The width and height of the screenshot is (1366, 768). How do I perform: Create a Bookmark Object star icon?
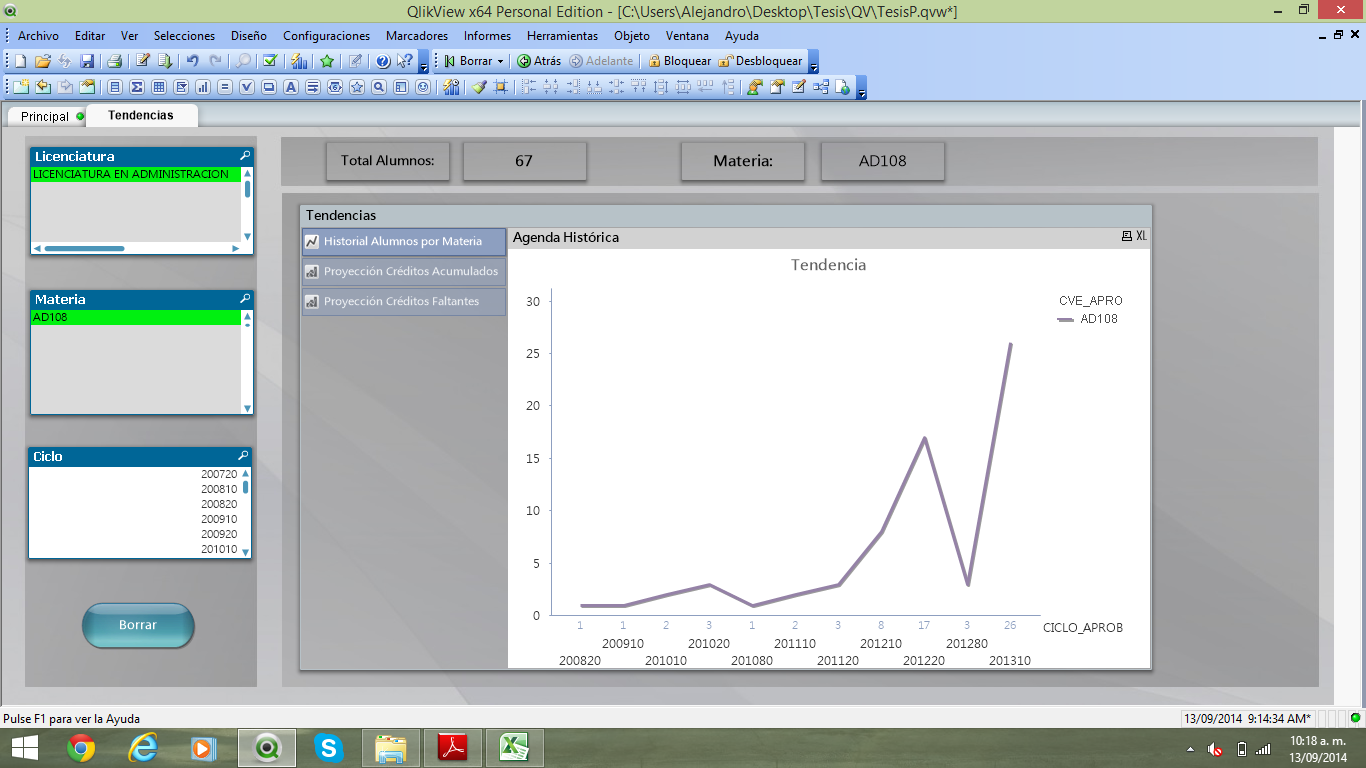(357, 87)
